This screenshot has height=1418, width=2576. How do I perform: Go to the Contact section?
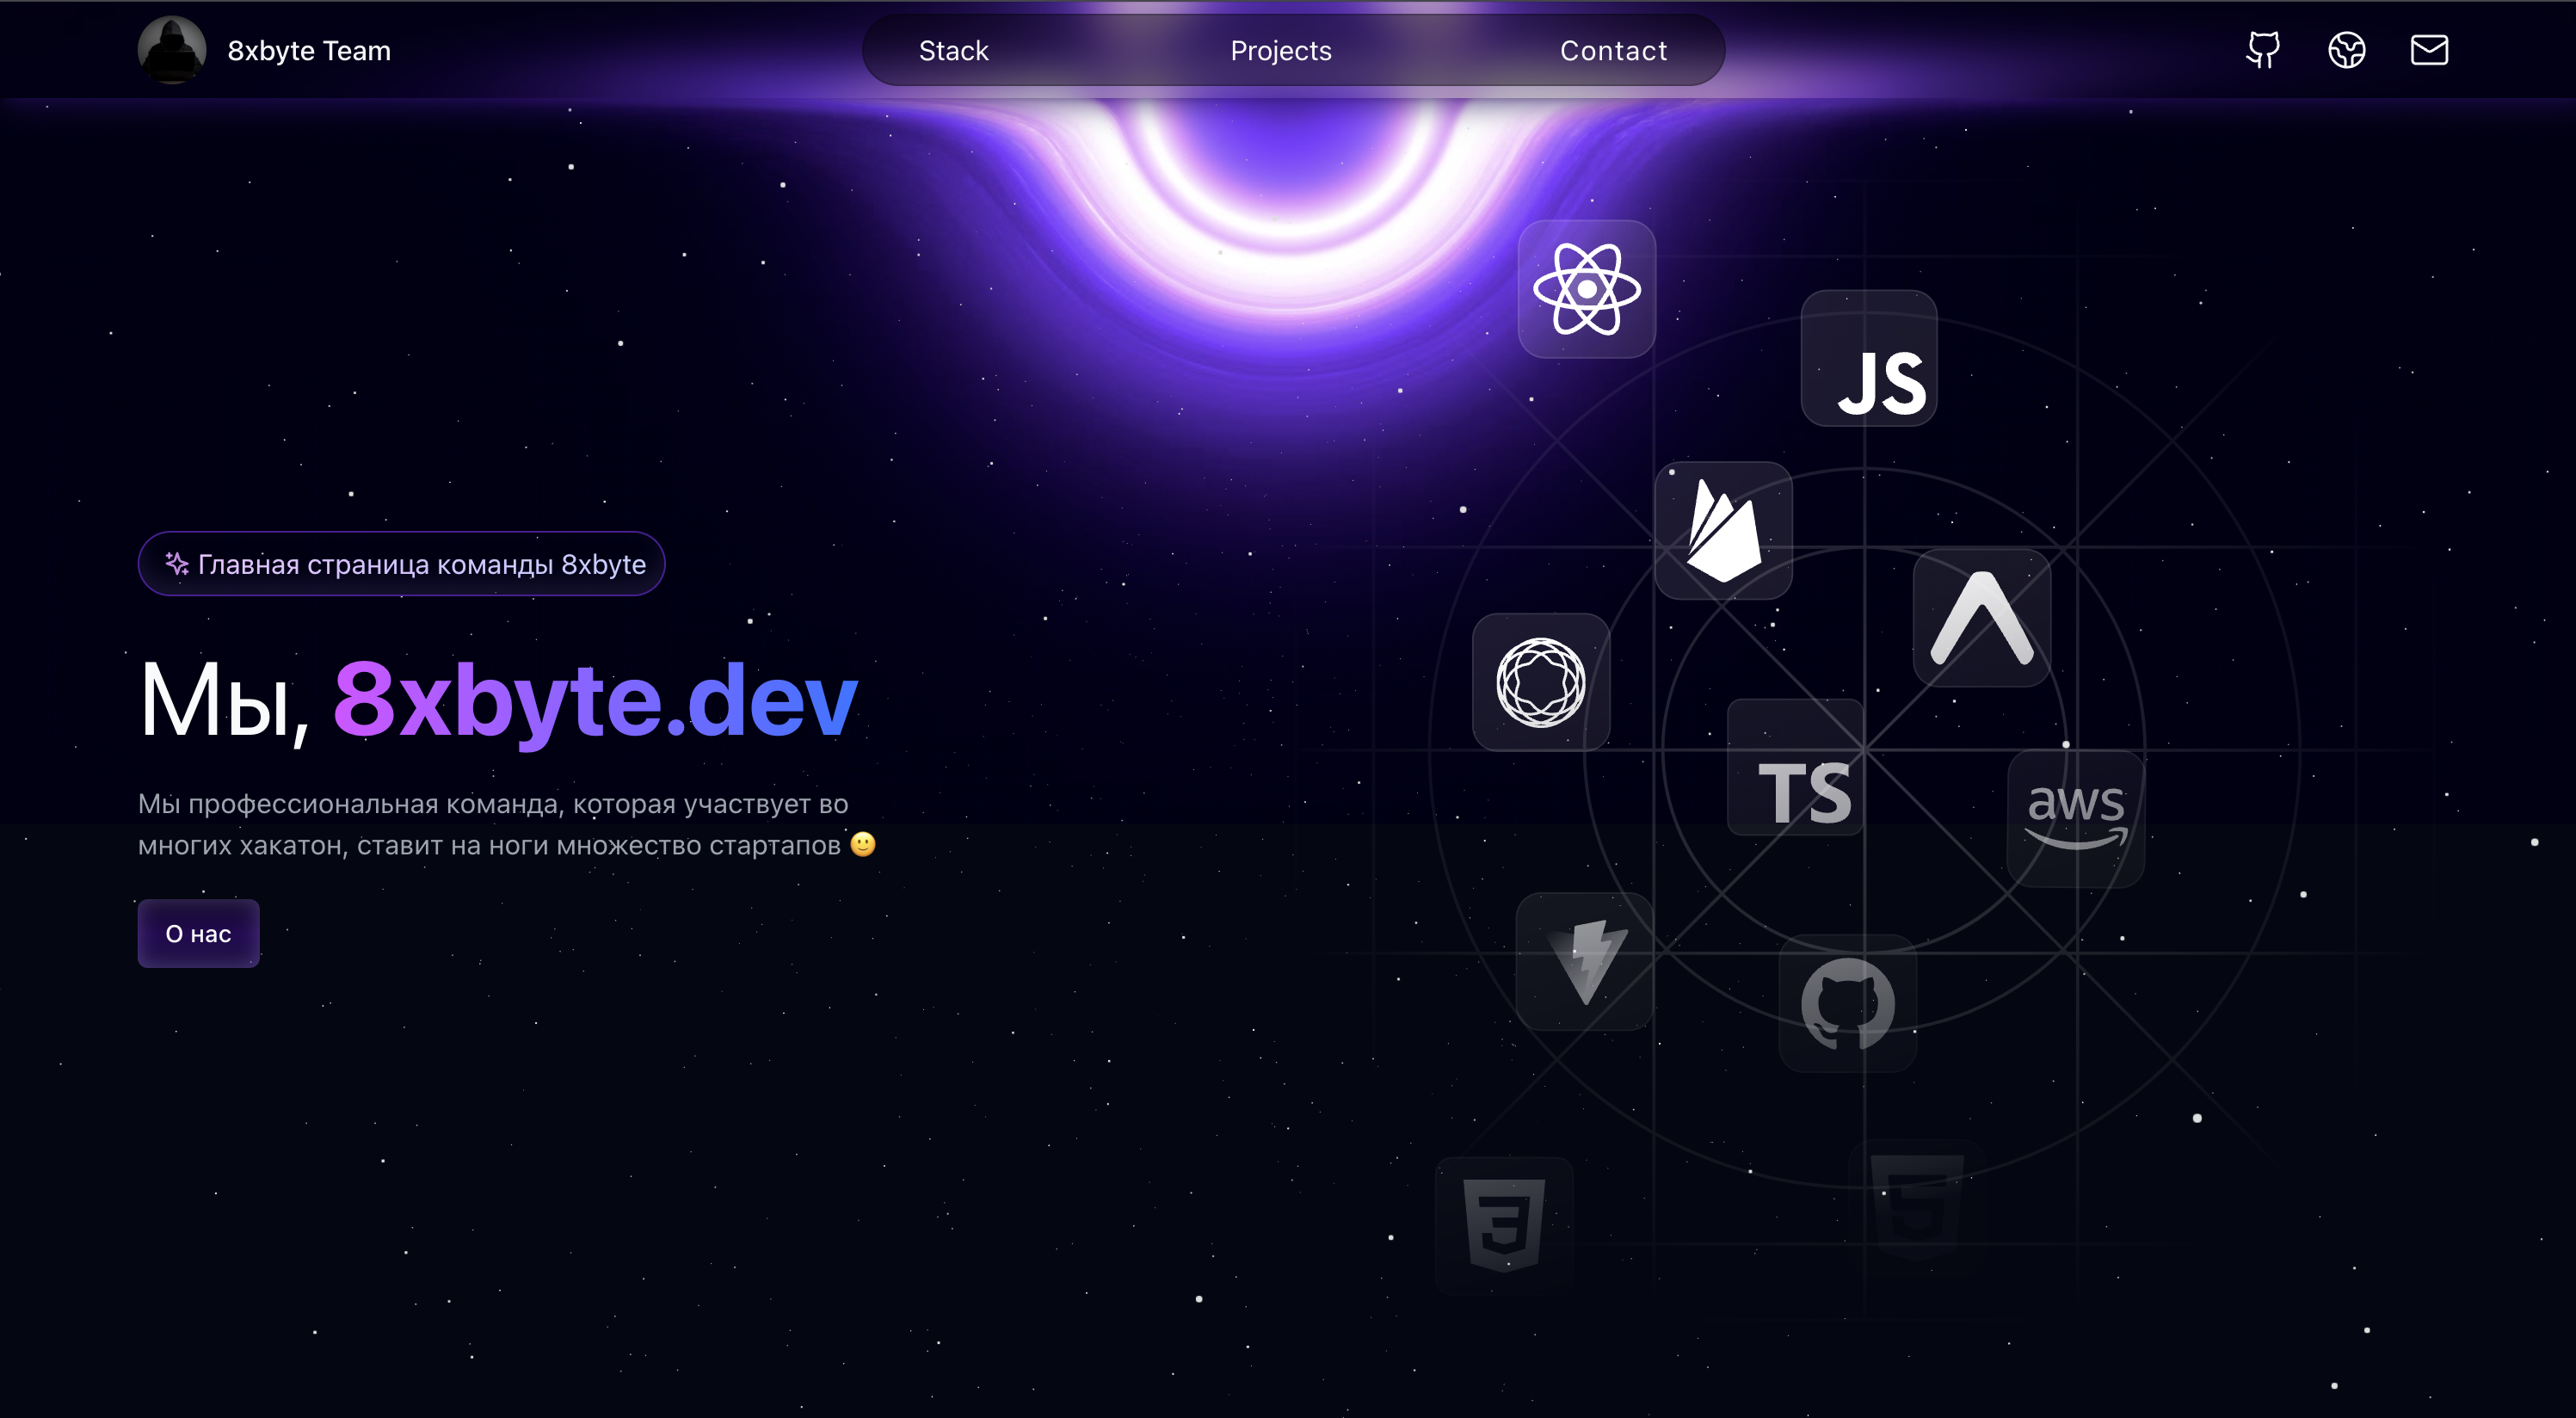(1613, 51)
